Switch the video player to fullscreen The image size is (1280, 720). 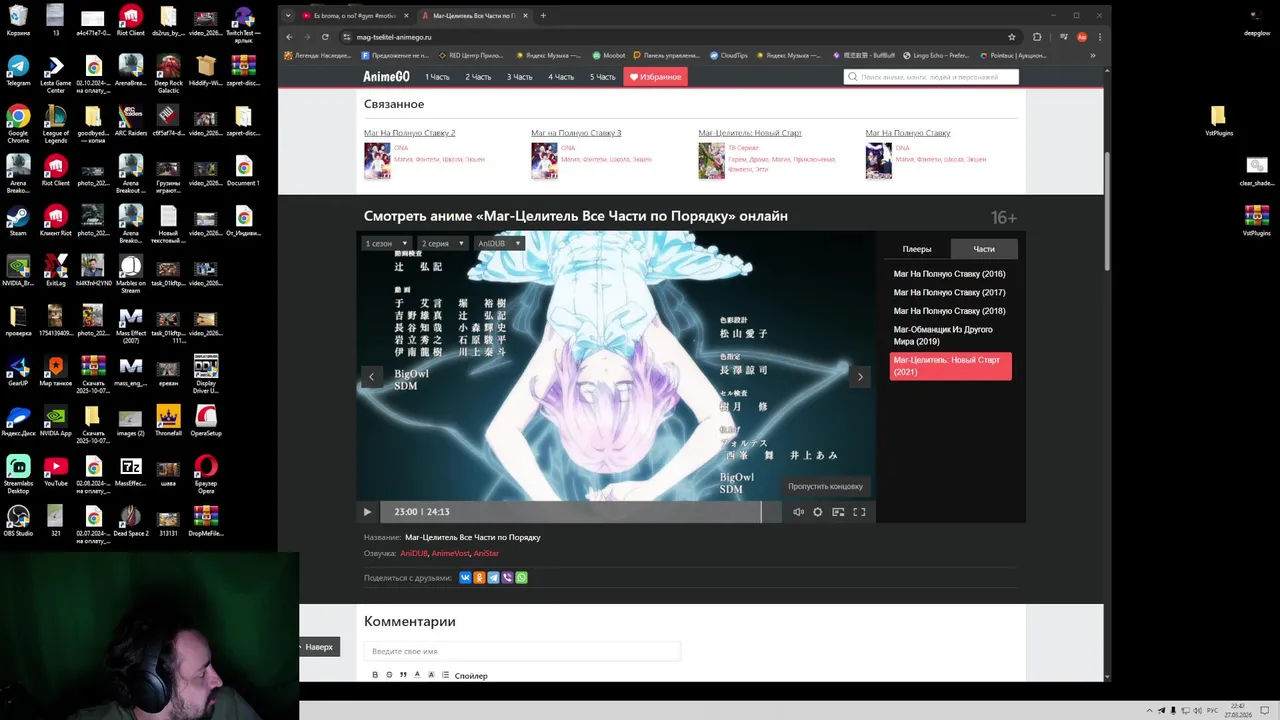coord(859,512)
